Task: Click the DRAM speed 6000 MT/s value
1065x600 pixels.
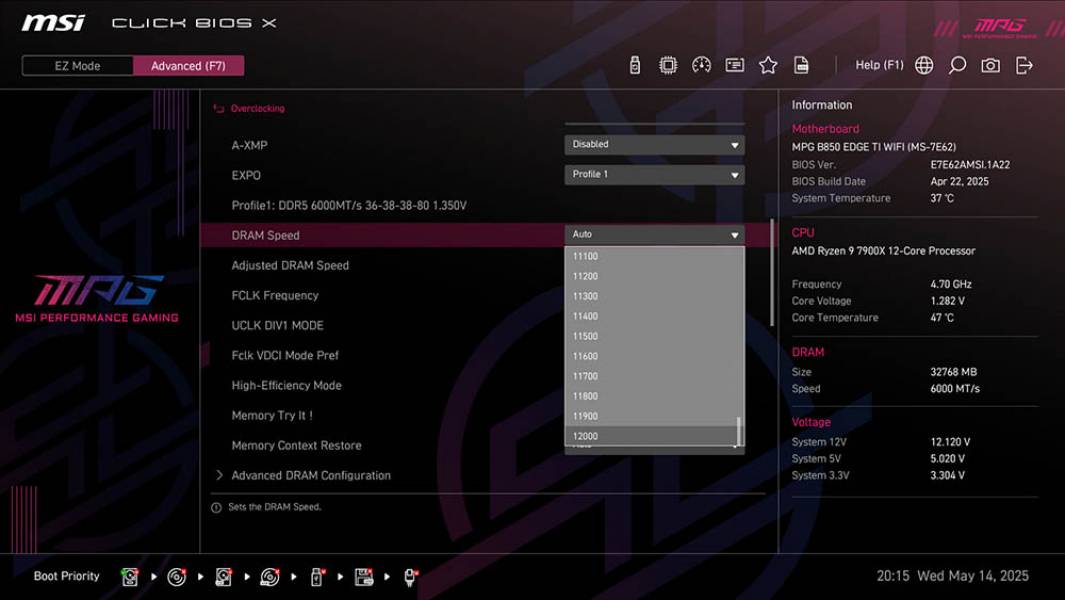Action: [x=955, y=389]
